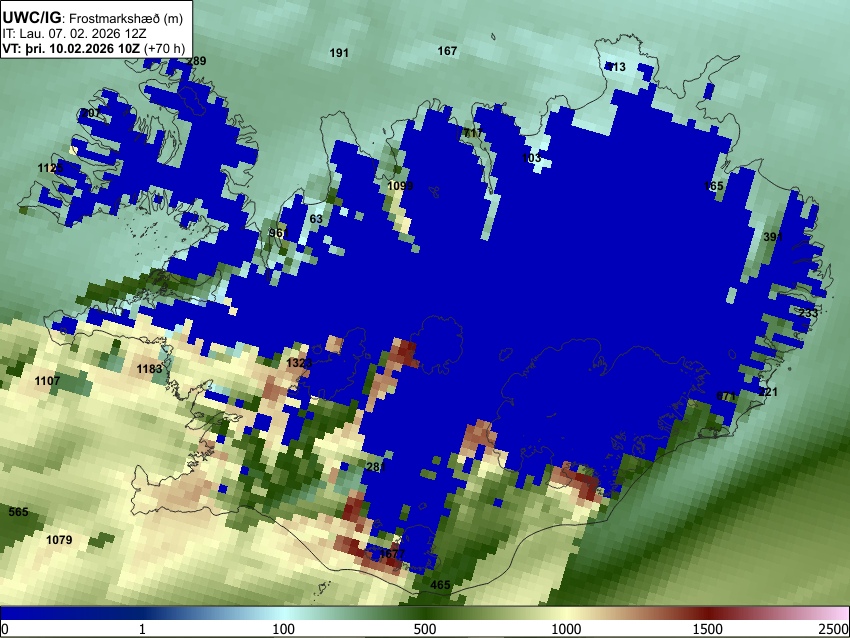Click the legend label 1500
The width and height of the screenshot is (850, 638).
tap(708, 629)
